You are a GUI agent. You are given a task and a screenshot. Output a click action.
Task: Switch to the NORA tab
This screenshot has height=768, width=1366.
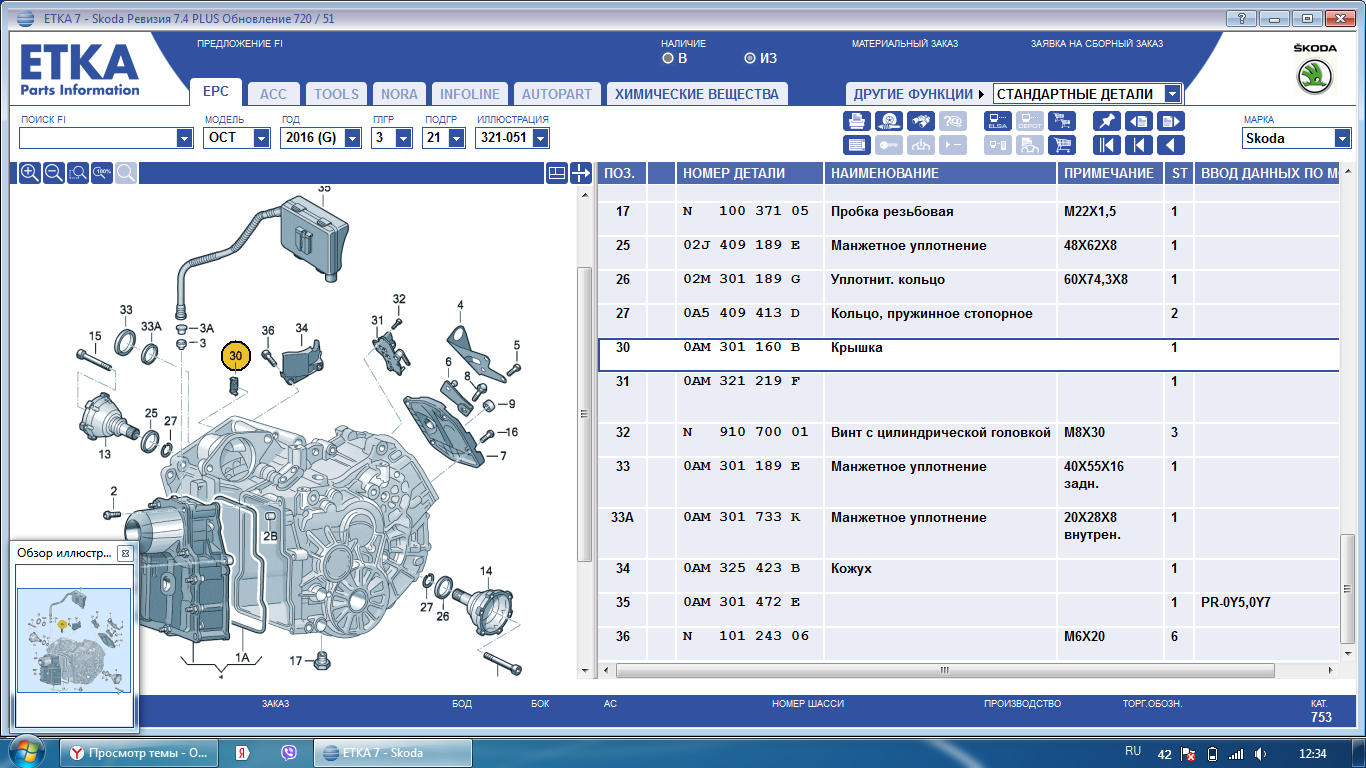click(399, 94)
